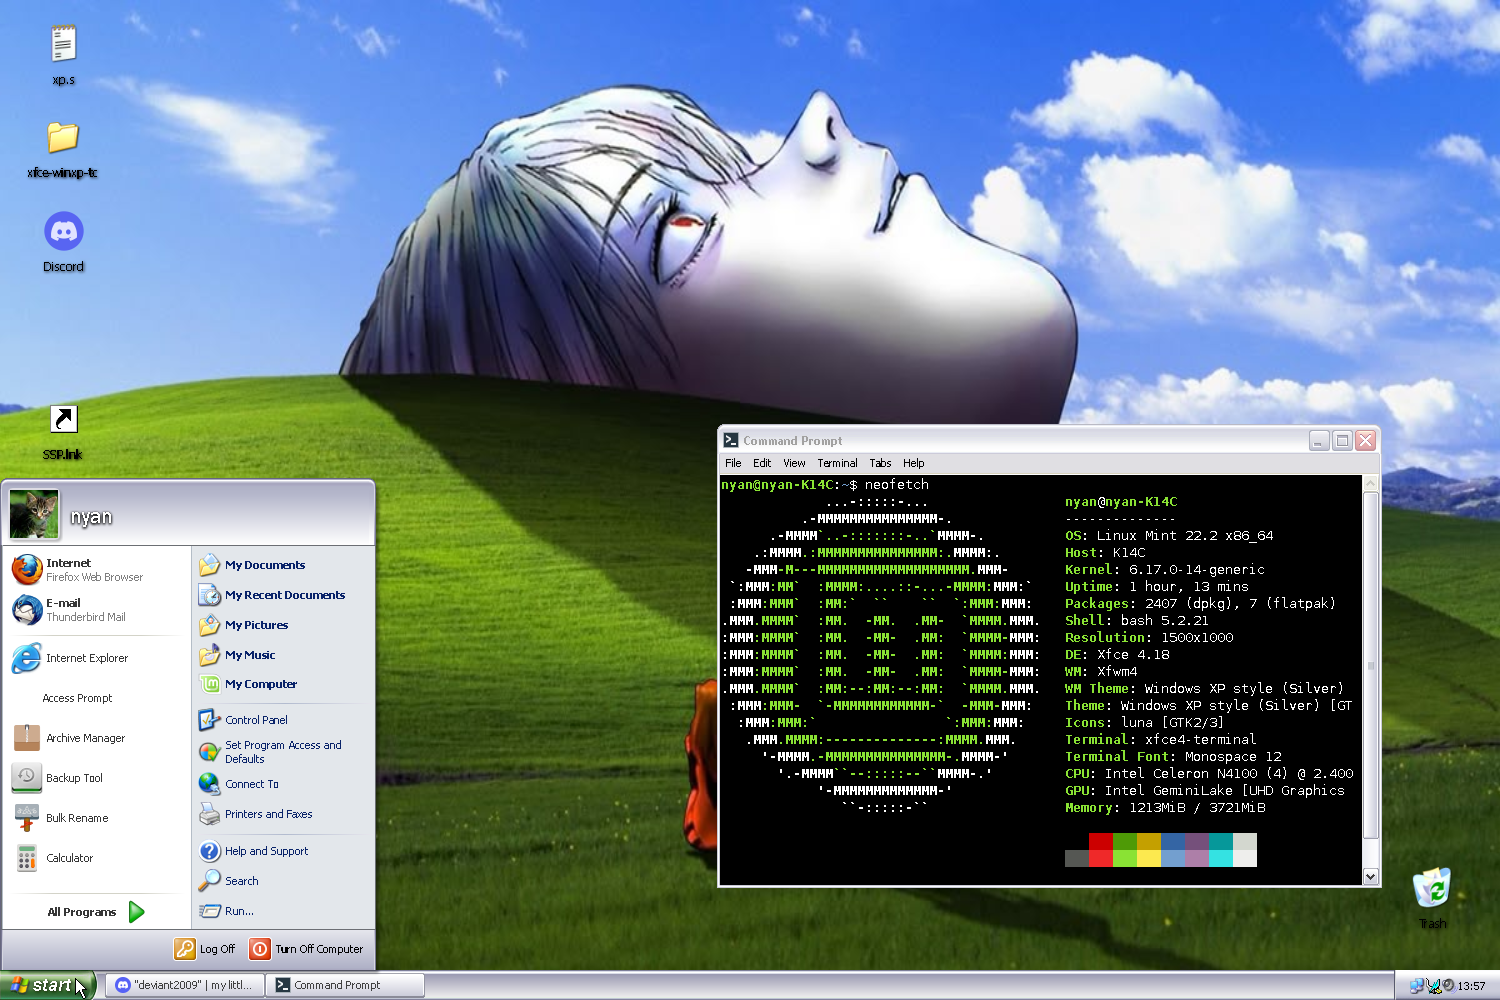
Task: Open Set Program Access and Defaults
Action: pos(280,752)
